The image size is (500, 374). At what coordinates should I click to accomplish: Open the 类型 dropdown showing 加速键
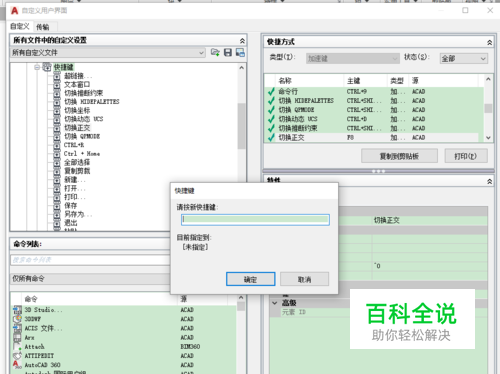coord(353,59)
